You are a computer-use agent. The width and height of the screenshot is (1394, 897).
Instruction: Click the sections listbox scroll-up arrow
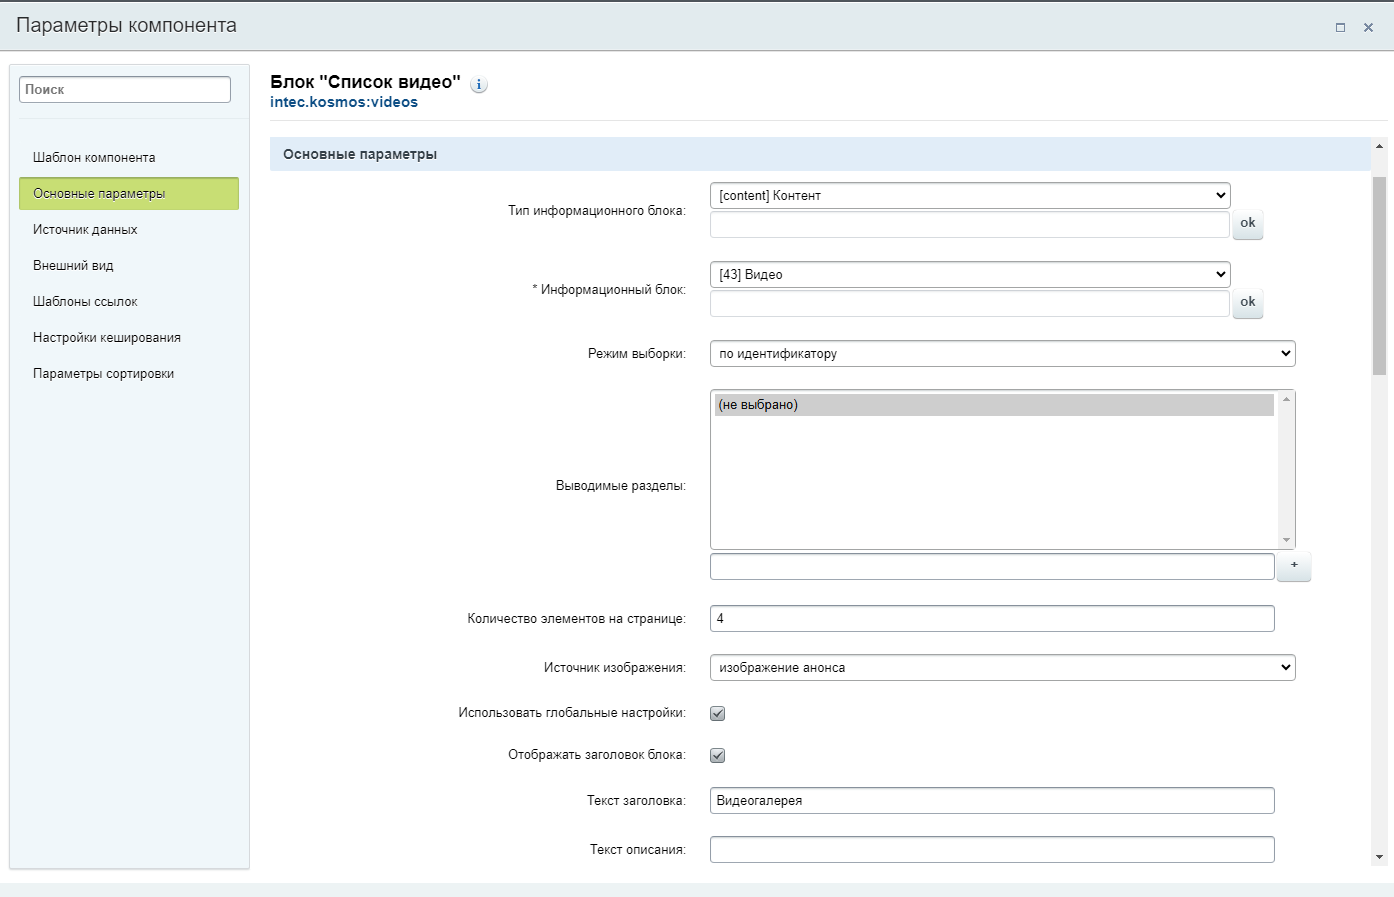(x=1286, y=399)
